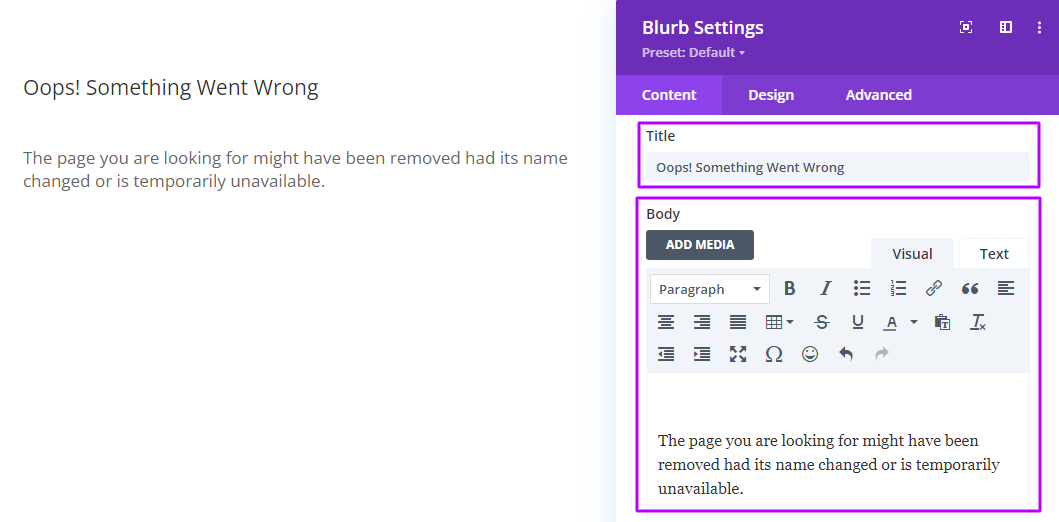Image resolution: width=1059 pixels, height=522 pixels.
Task: Apply blockquote formatting
Action: 970,289
